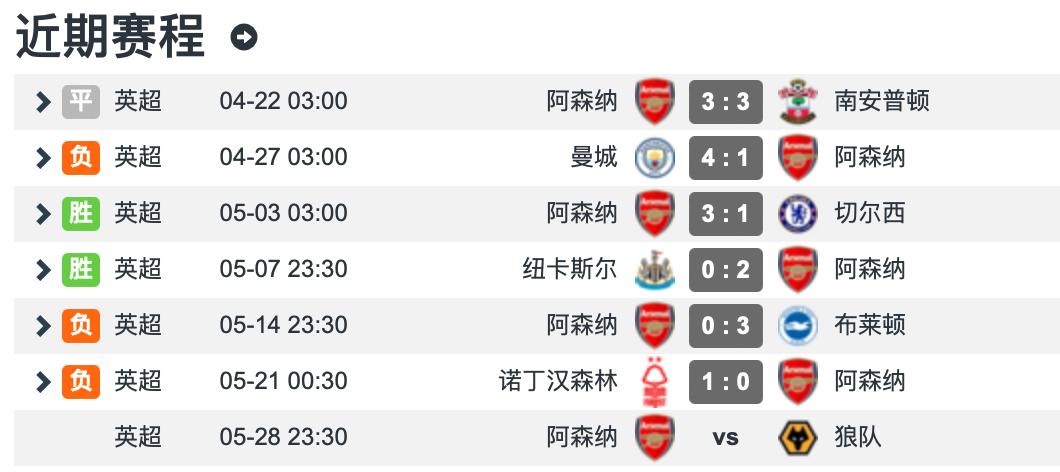This screenshot has width=1060, height=472.
Task: Click the 胜 badge on 05-03 match
Action: point(80,213)
